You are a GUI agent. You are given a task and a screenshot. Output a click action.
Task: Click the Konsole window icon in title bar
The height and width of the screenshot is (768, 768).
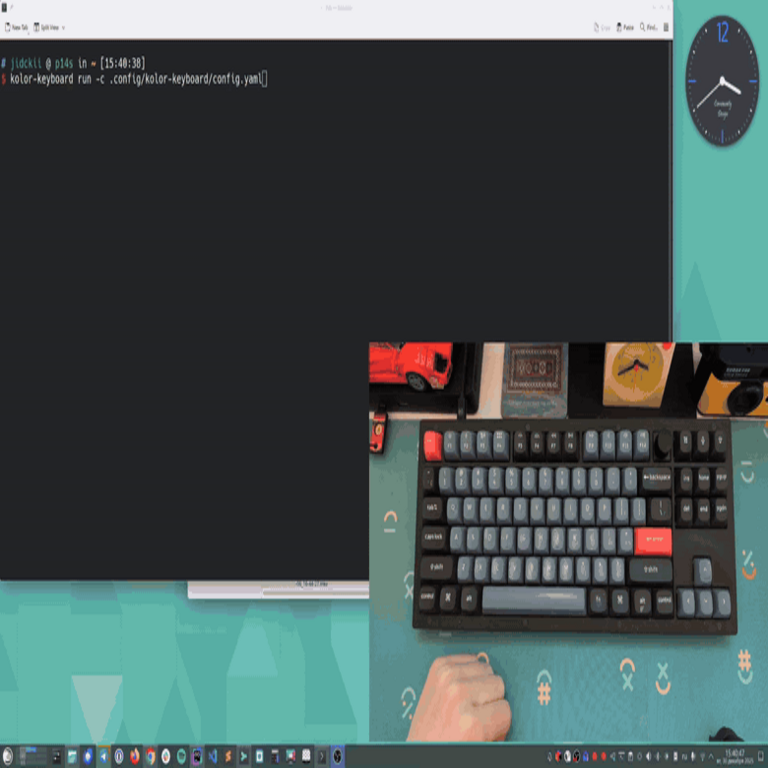[x=4, y=7]
